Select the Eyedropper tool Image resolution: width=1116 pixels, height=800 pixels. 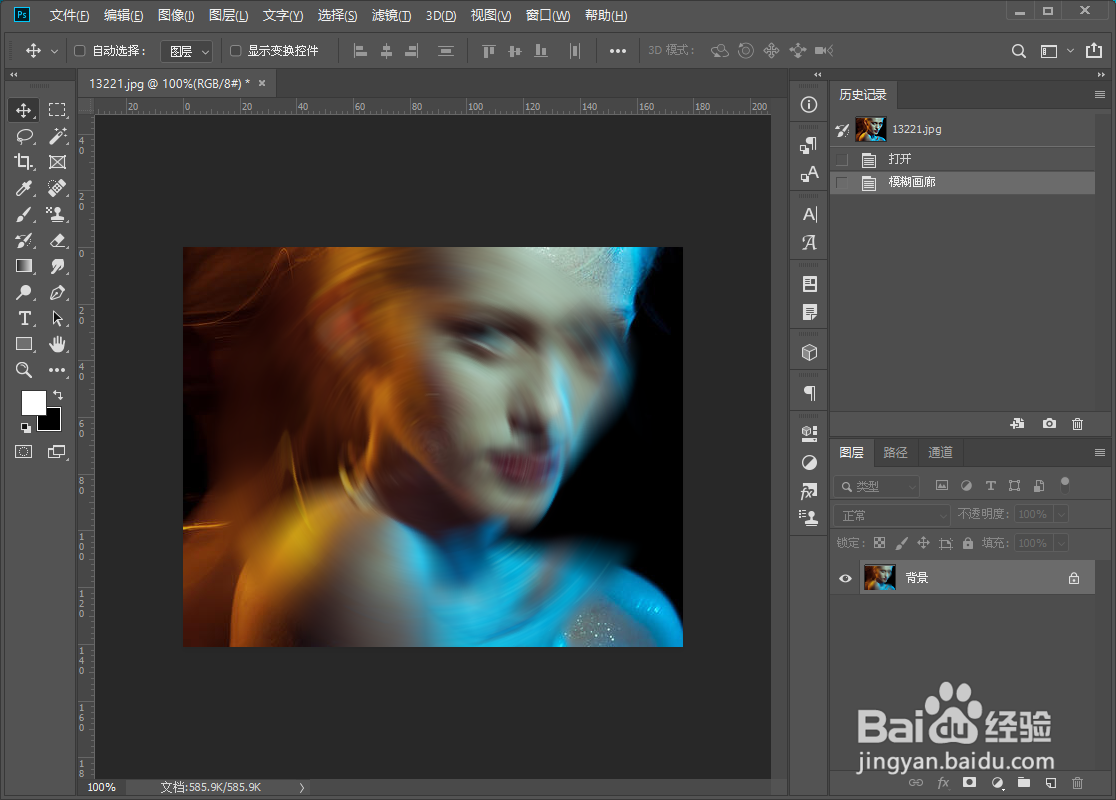23,189
